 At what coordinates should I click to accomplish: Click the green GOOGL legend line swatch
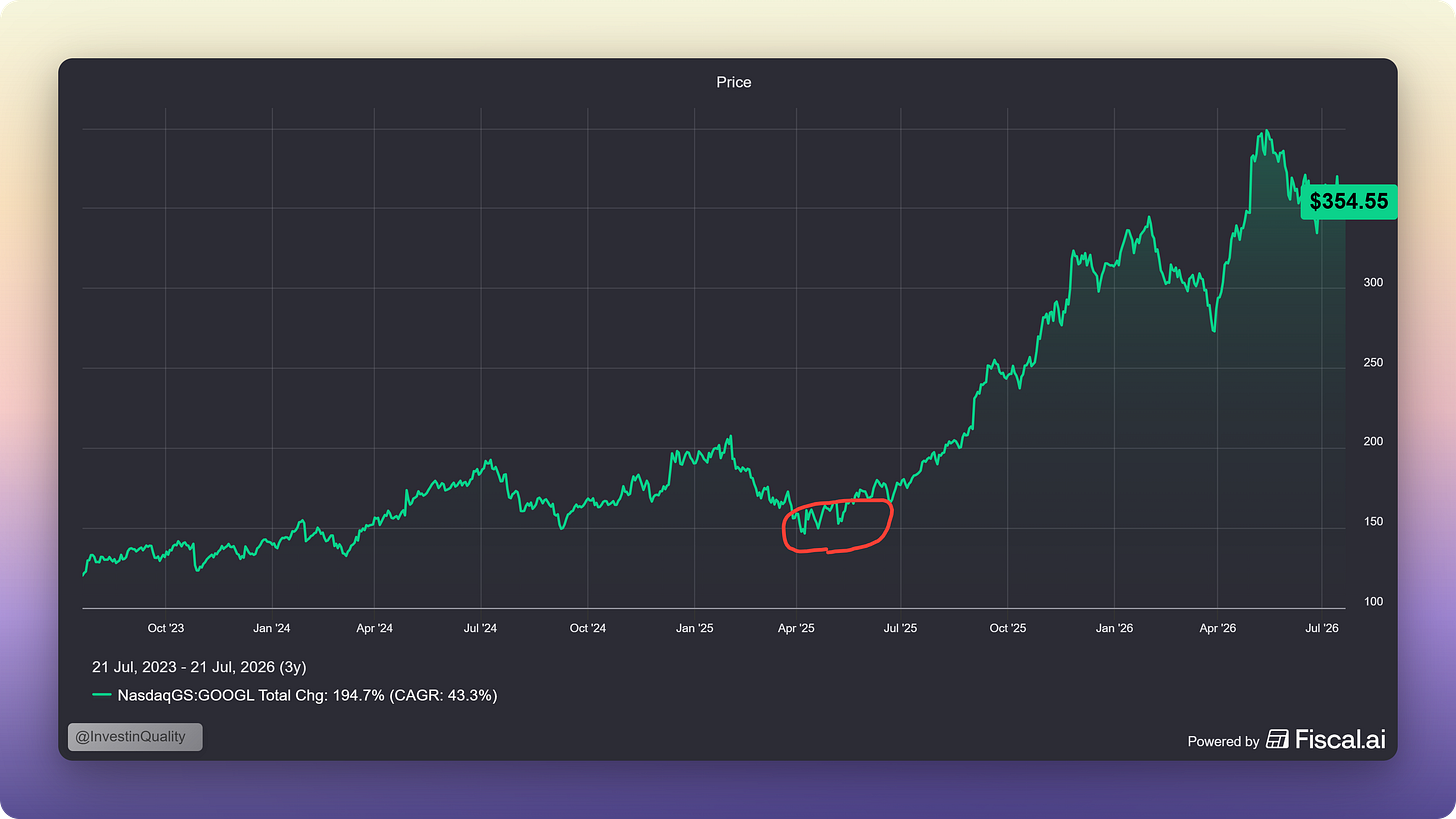click(x=102, y=695)
